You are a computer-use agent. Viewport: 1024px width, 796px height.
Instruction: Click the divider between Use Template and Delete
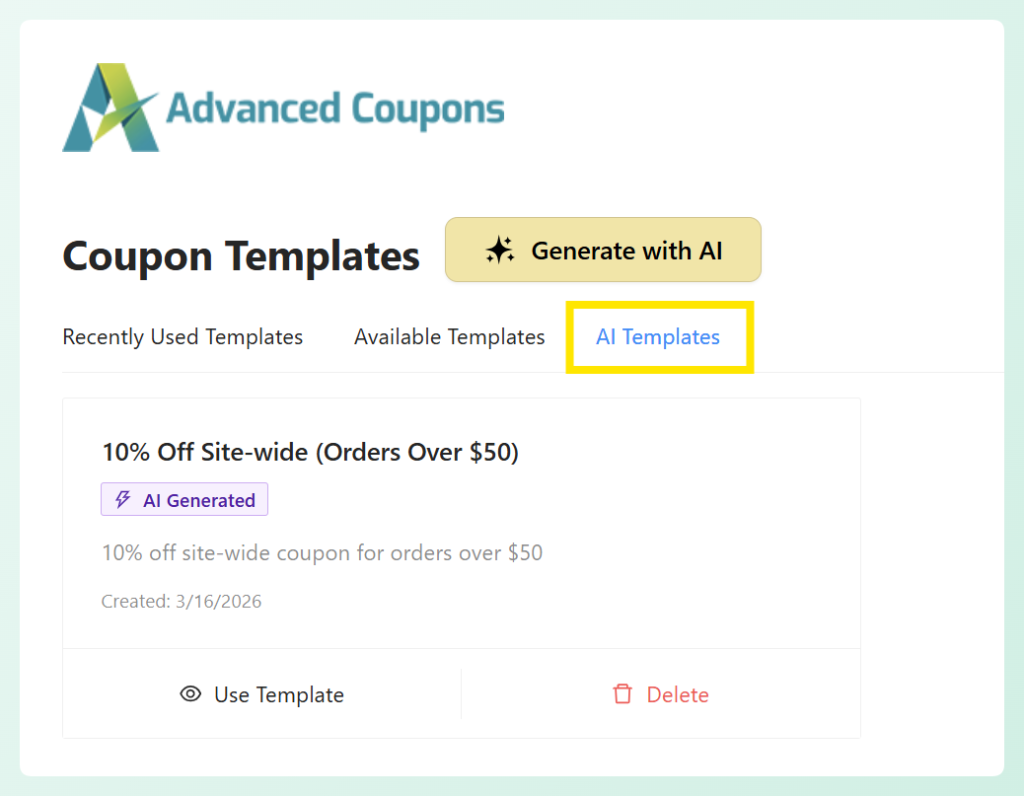(461, 694)
